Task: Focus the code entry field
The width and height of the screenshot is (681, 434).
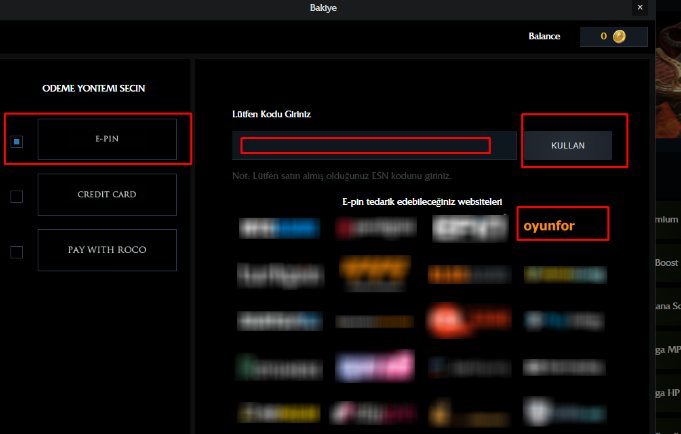Action: 374,146
